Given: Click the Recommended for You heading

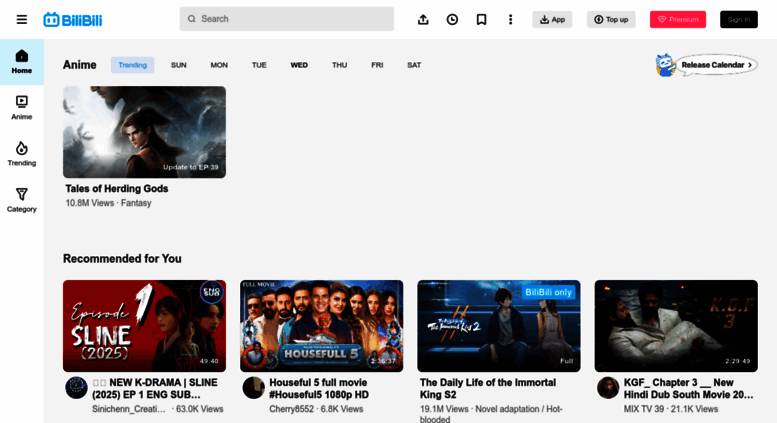Looking at the screenshot, I should [122, 259].
